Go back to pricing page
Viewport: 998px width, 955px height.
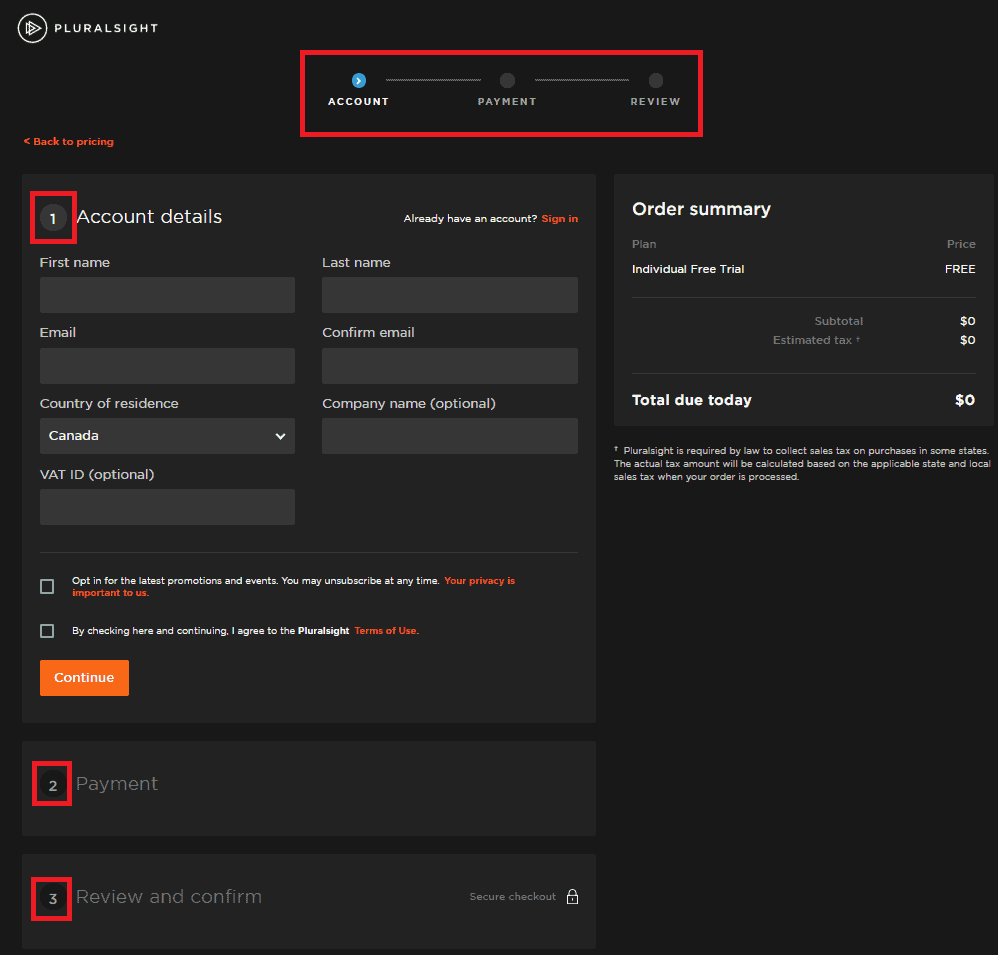pyautogui.click(x=69, y=141)
